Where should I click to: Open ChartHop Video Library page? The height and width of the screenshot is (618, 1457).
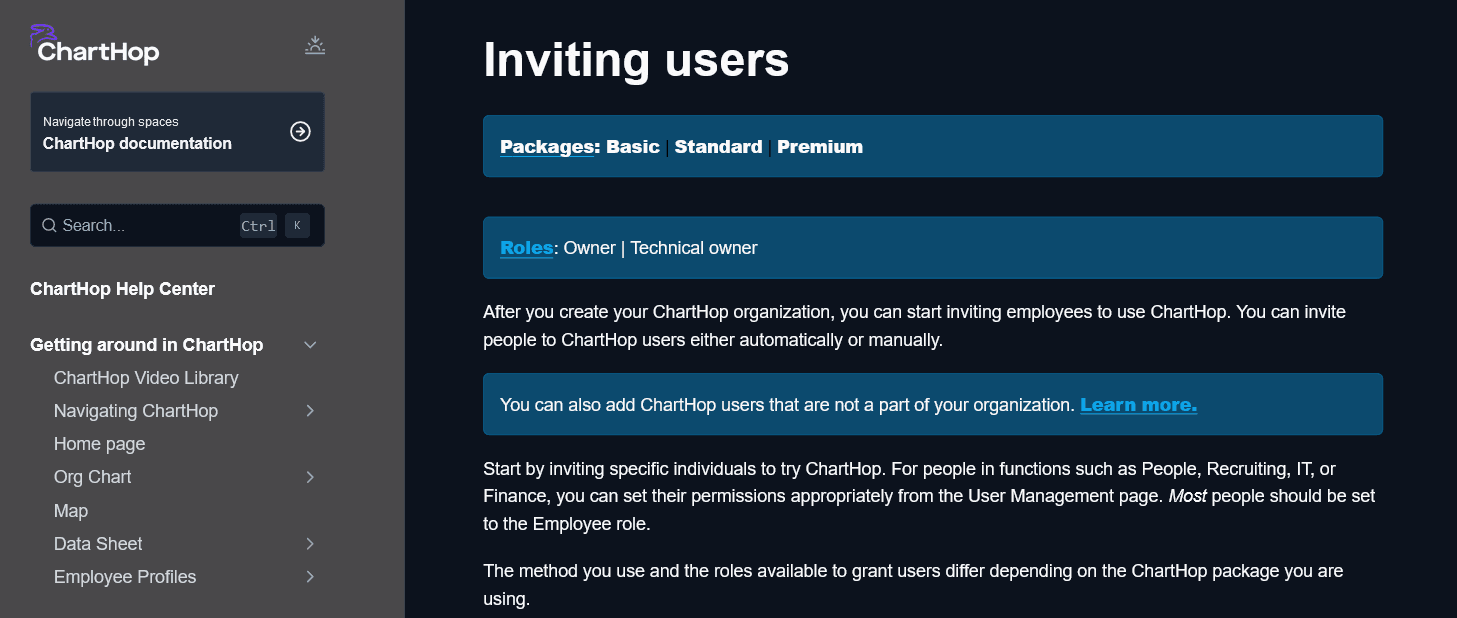[146, 378]
